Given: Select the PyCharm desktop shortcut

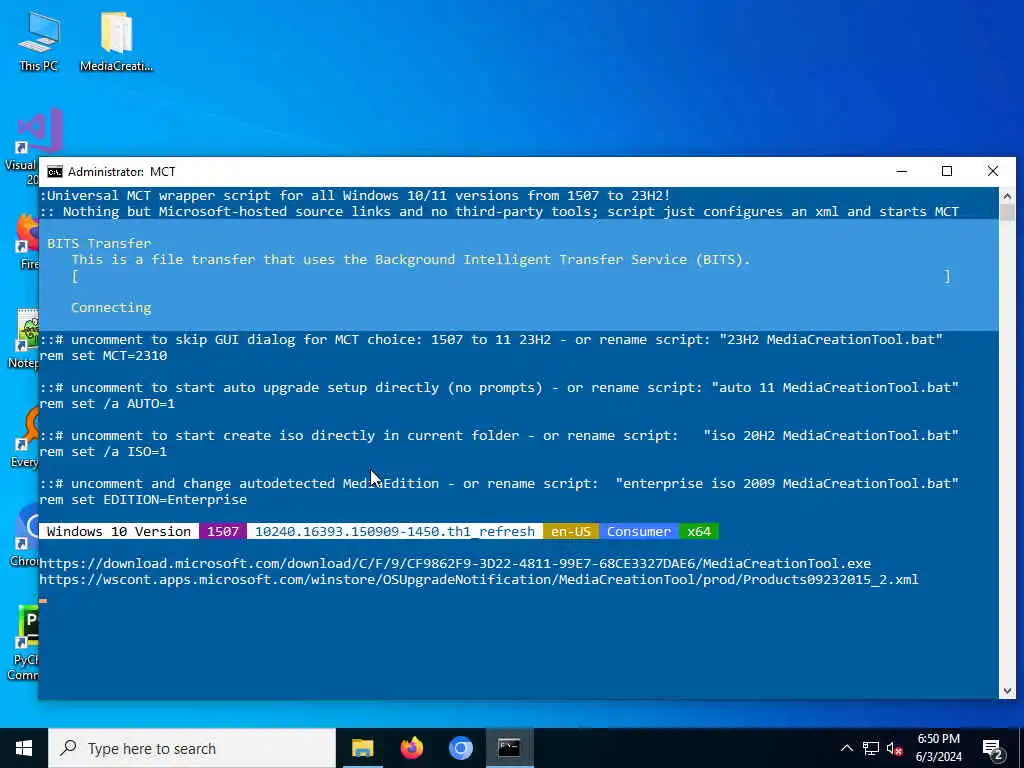Looking at the screenshot, I should 25,643.
